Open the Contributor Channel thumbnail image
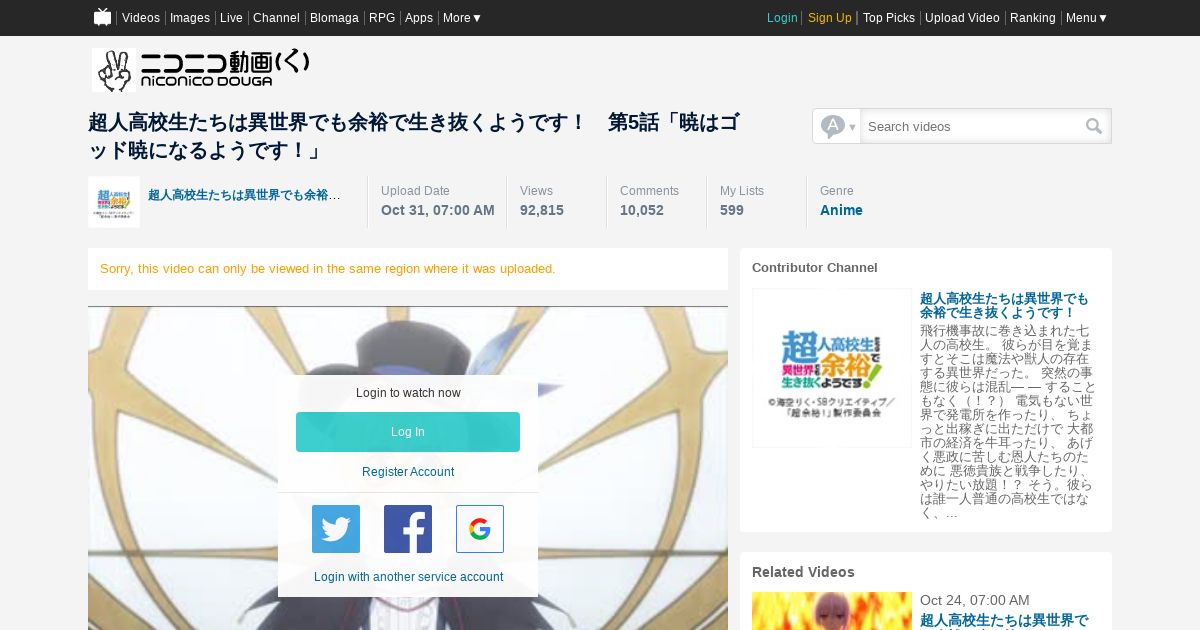 pyautogui.click(x=832, y=368)
